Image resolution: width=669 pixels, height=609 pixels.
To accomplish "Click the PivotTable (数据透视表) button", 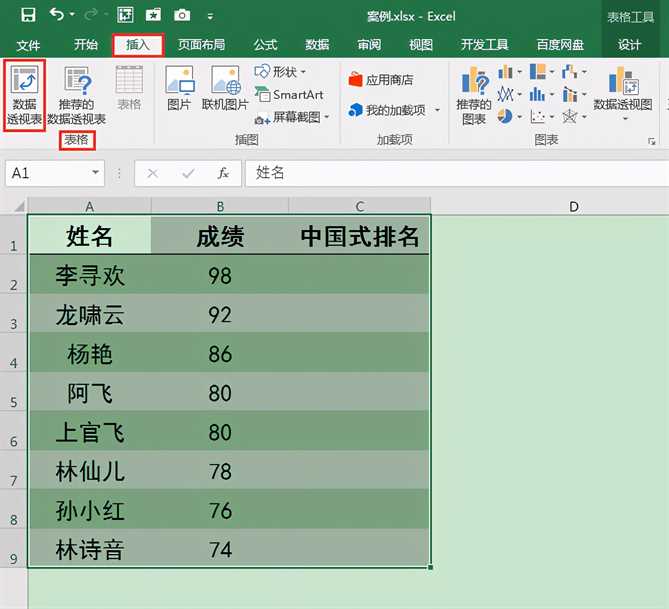I will 25,94.
